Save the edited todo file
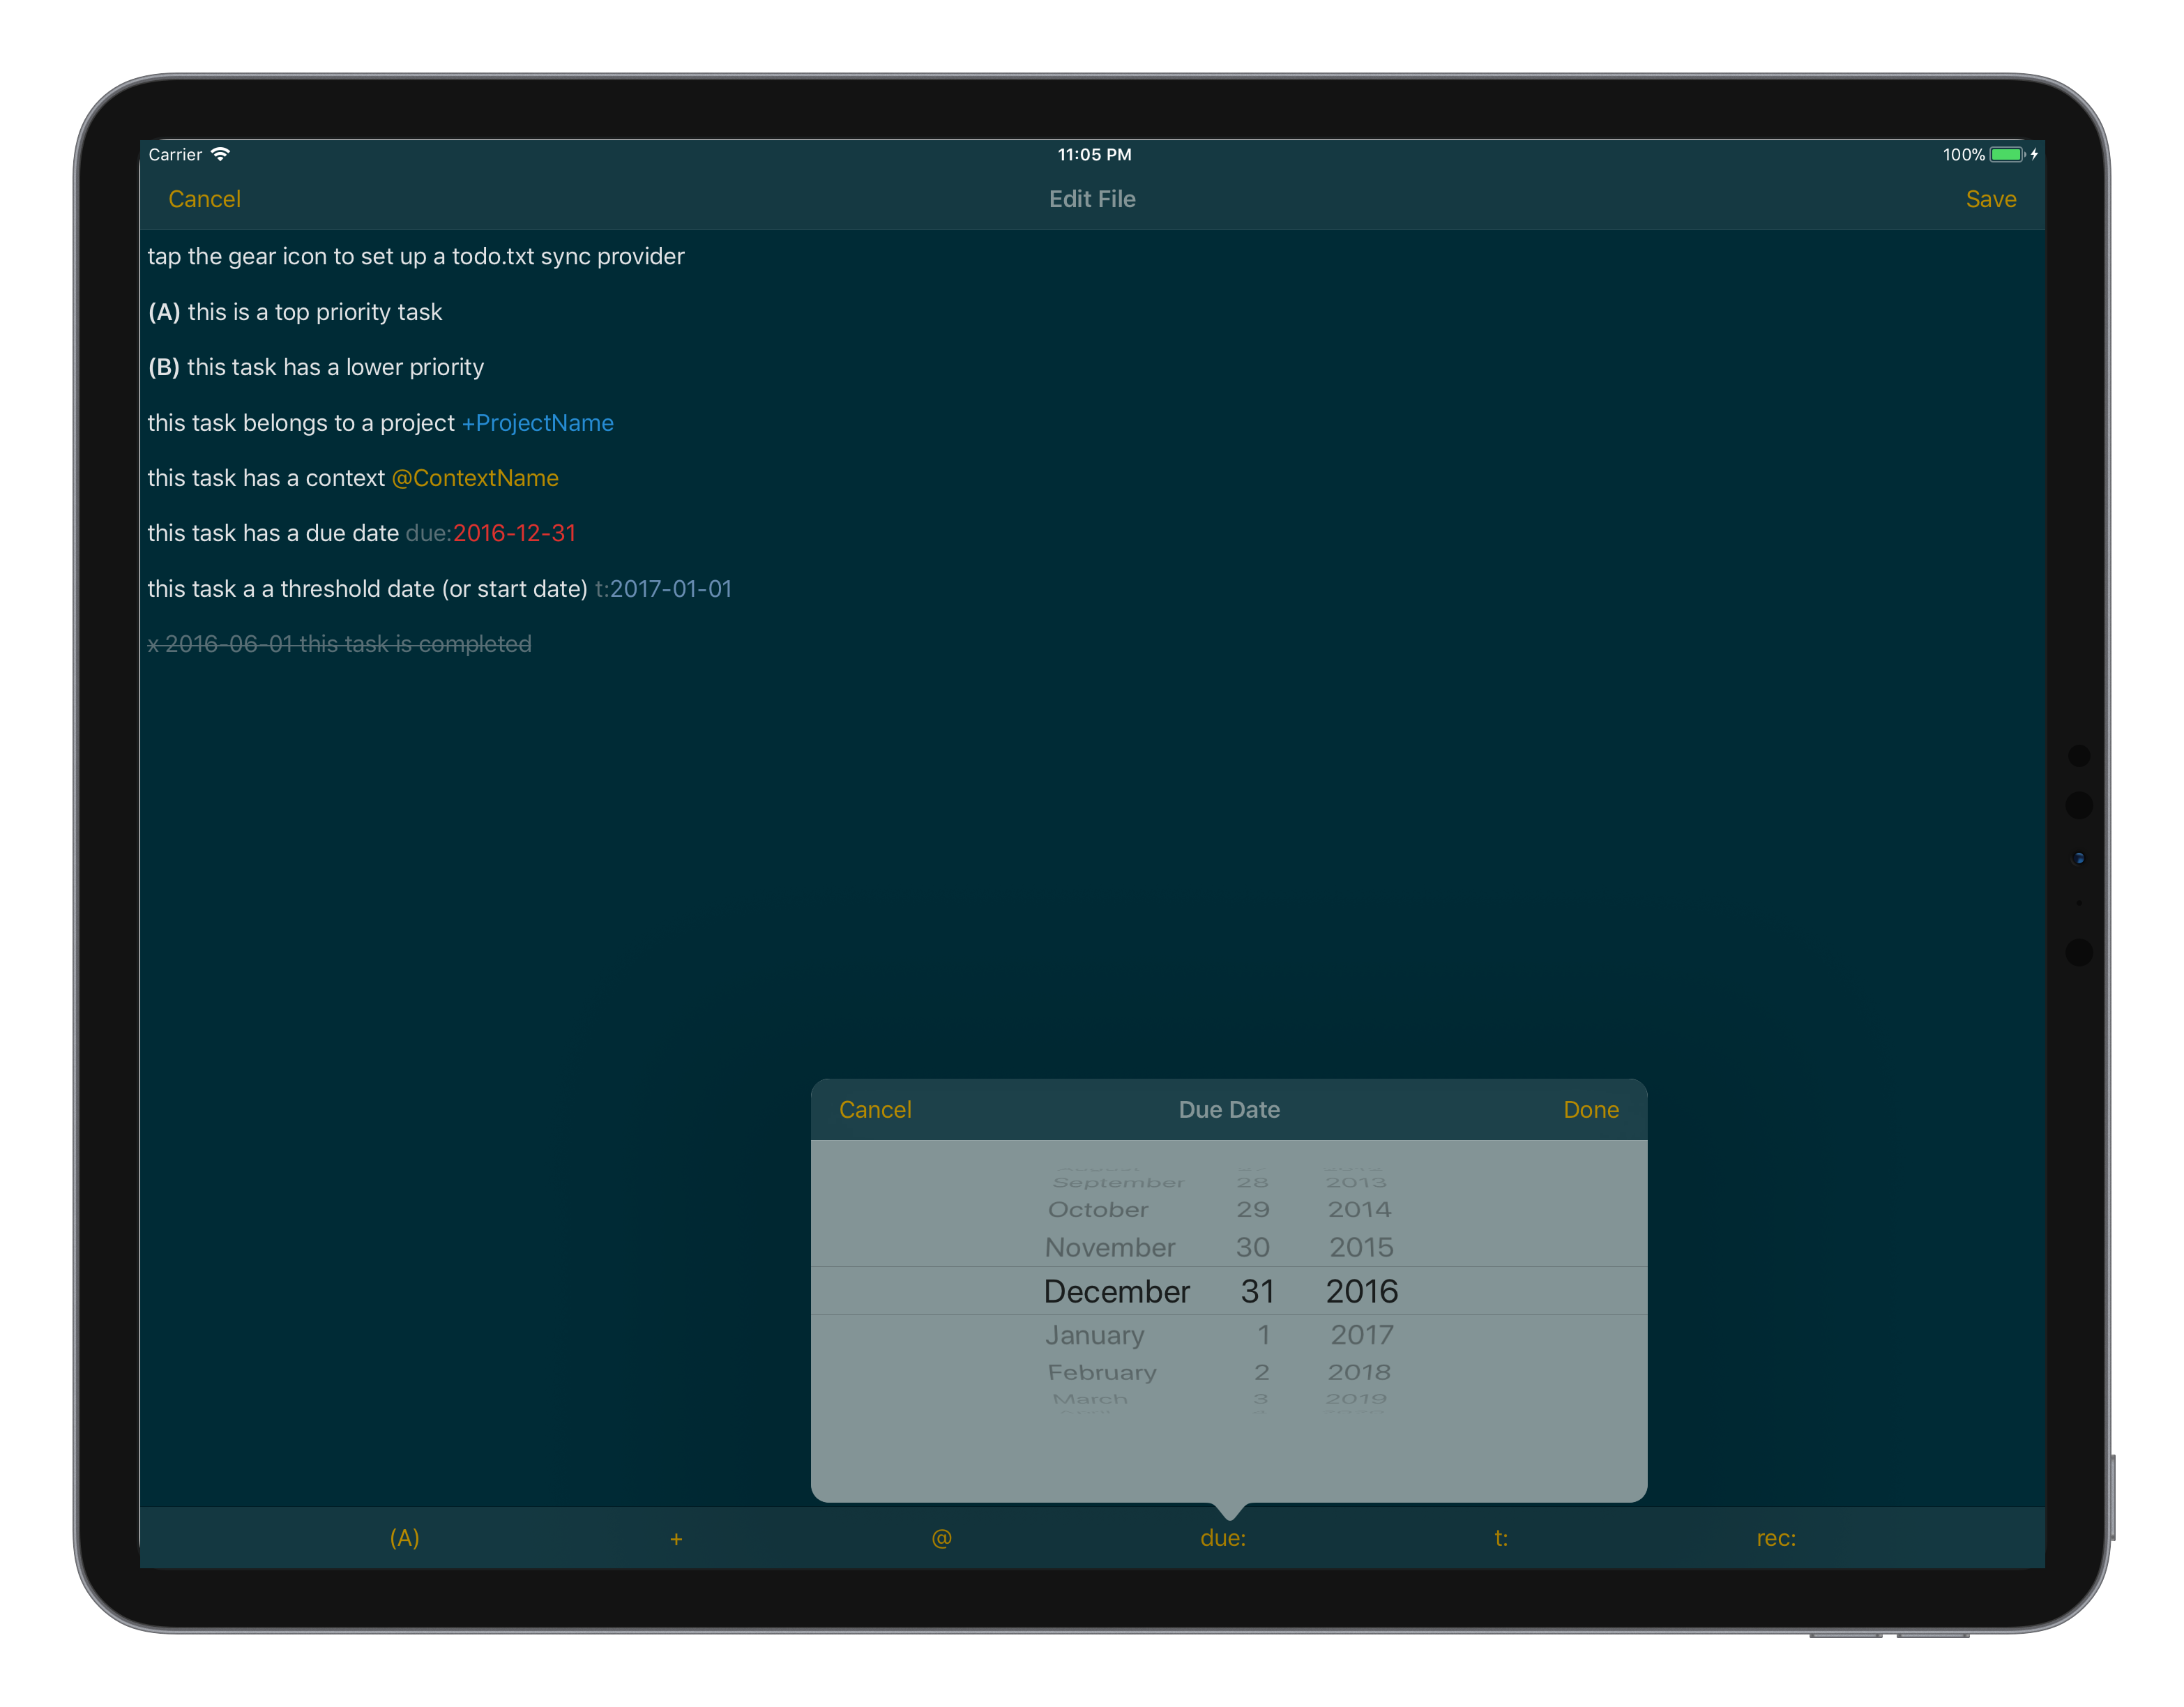 pyautogui.click(x=1991, y=199)
